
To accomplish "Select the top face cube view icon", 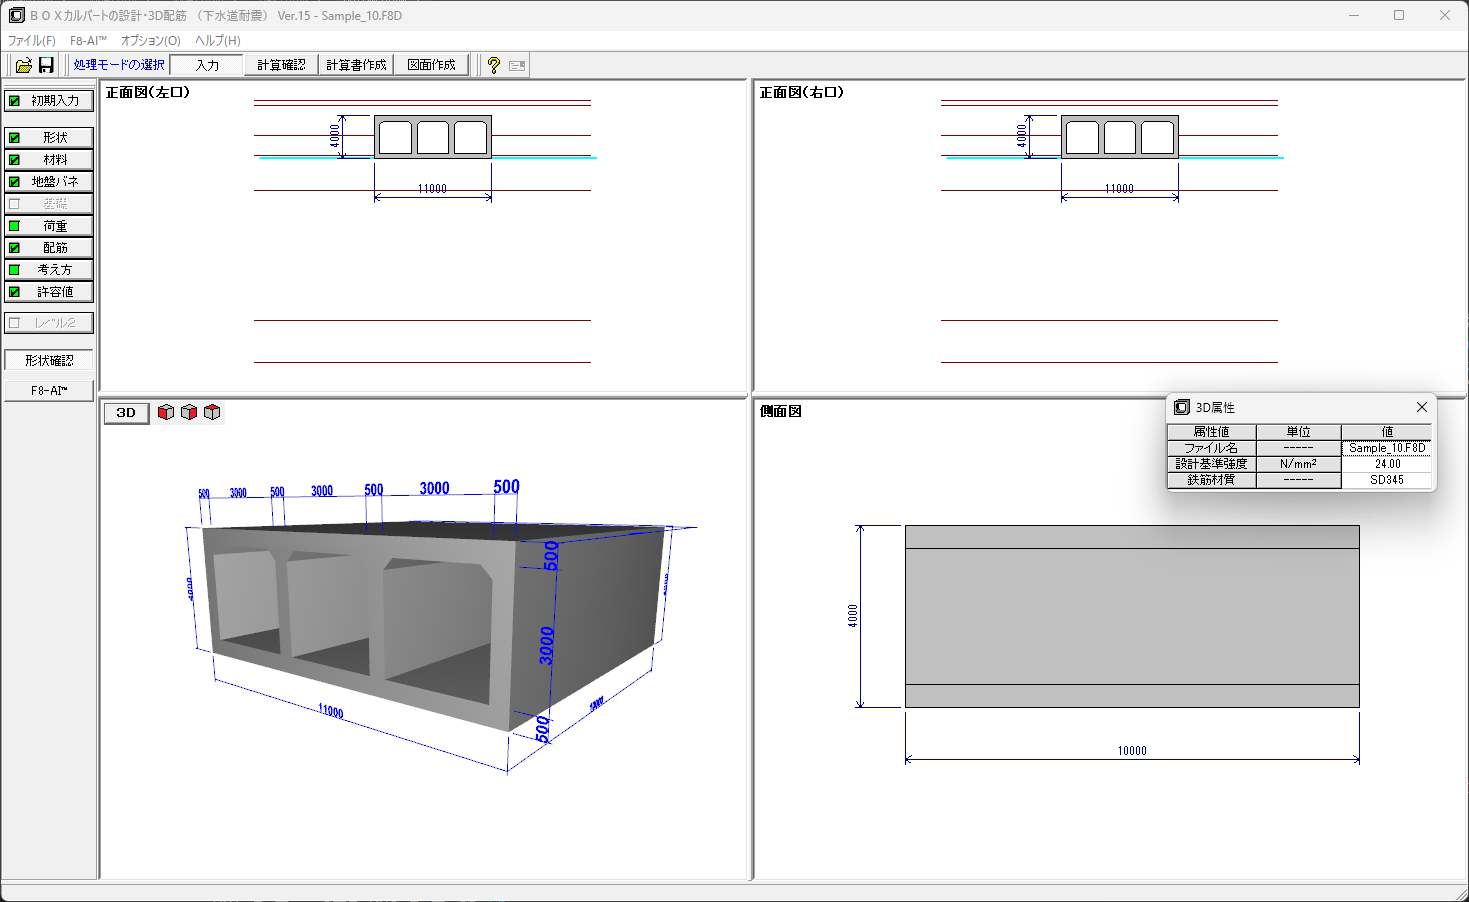I will (212, 412).
